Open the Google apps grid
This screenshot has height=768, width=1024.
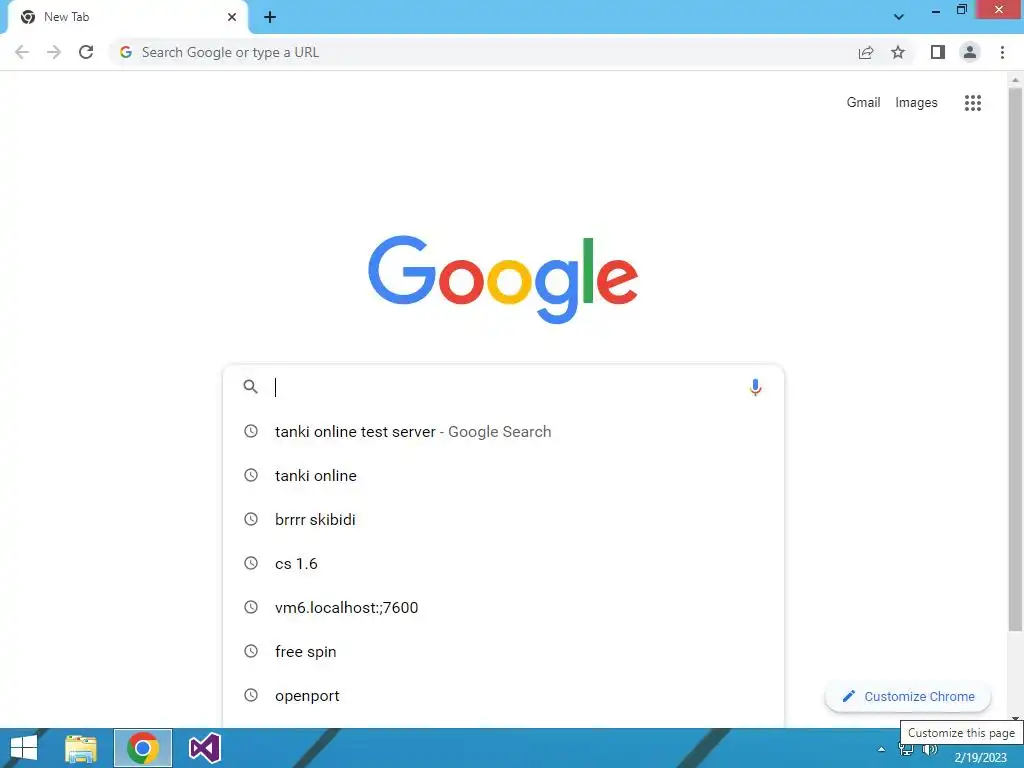pyautogui.click(x=972, y=103)
